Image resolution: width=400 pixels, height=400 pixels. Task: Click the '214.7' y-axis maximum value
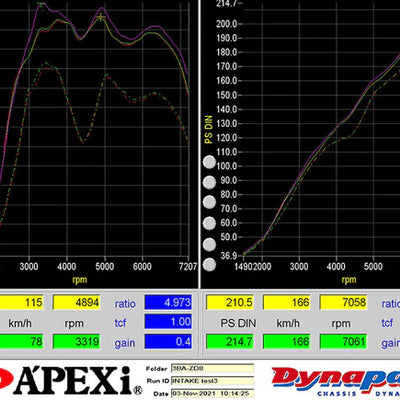227,4
